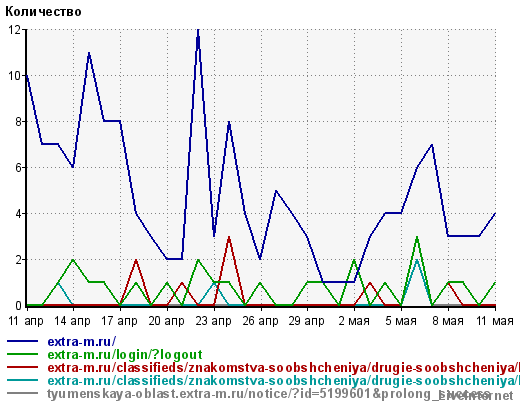This screenshot has width=520, height=405.
Task: Click the '29 апр' date label
Action: coord(307,321)
